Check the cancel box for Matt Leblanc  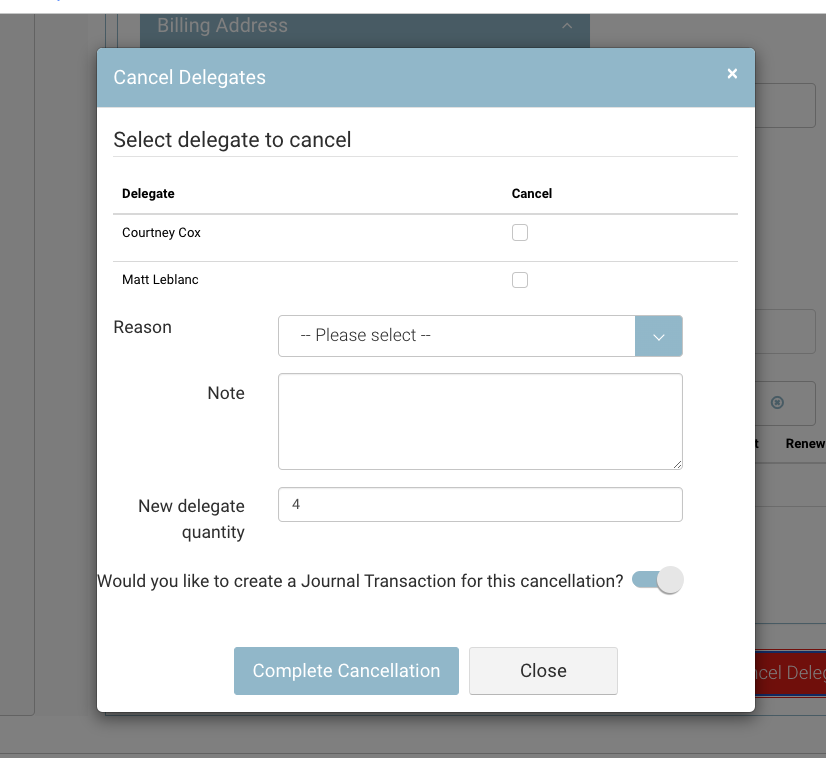coord(520,280)
